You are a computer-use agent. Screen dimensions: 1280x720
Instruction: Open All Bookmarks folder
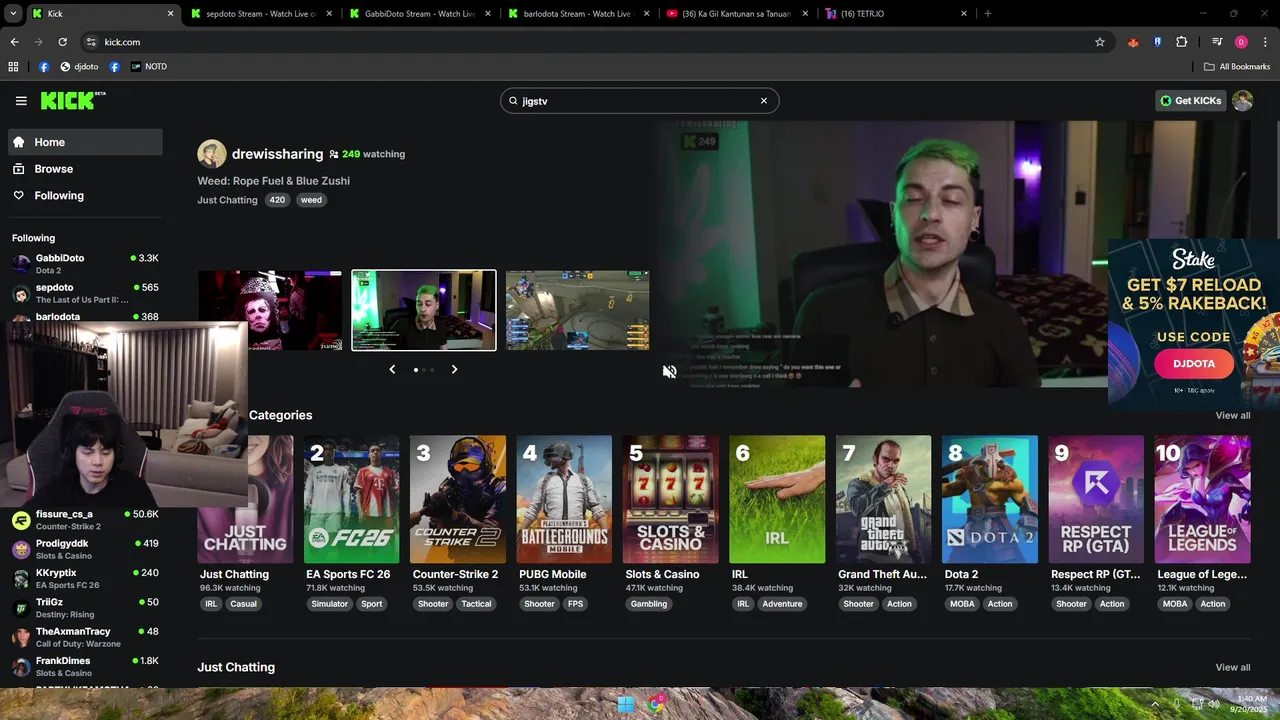pyautogui.click(x=1237, y=67)
